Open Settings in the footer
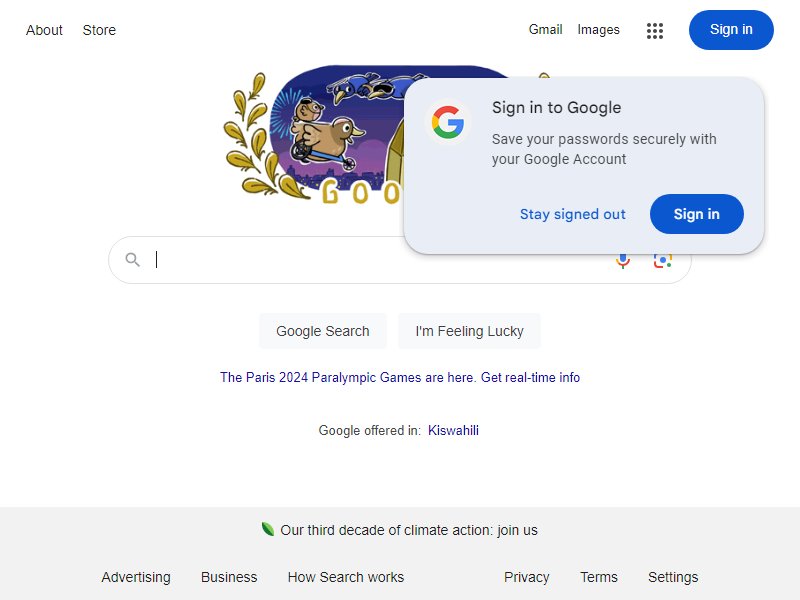Image resolution: width=800 pixels, height=600 pixels. pos(673,577)
